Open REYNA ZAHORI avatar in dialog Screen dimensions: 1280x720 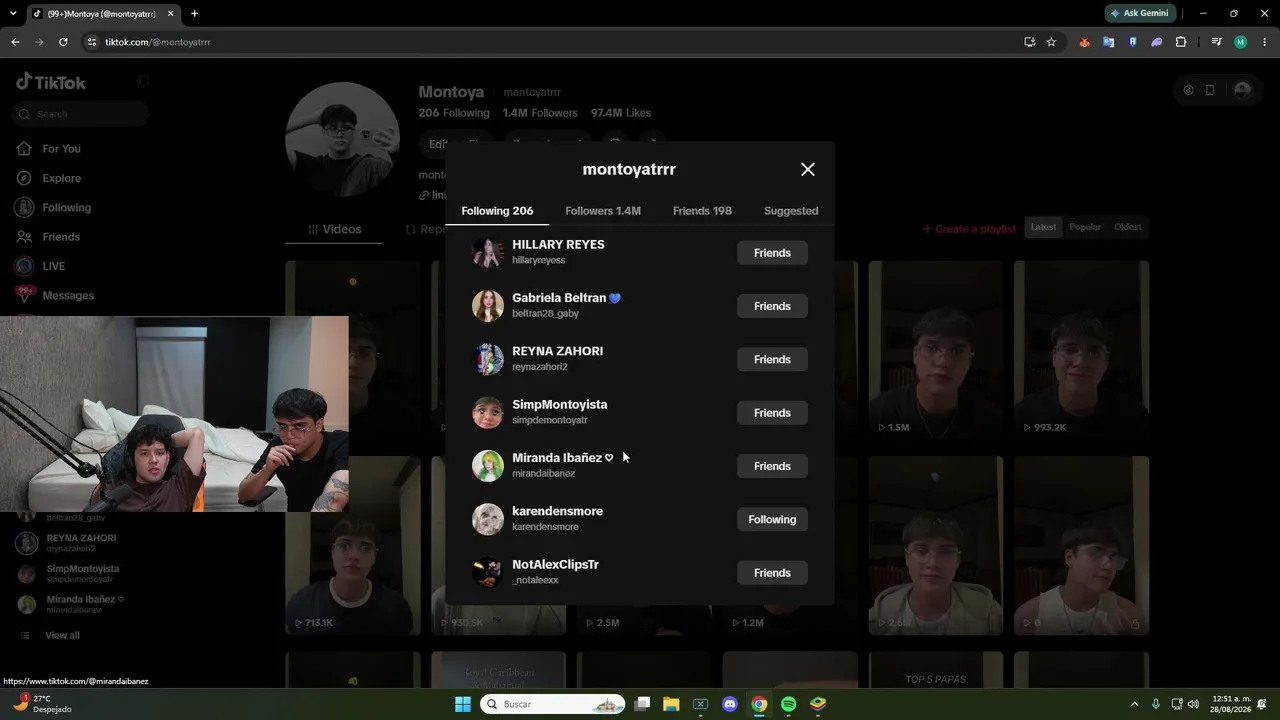[x=488, y=359]
